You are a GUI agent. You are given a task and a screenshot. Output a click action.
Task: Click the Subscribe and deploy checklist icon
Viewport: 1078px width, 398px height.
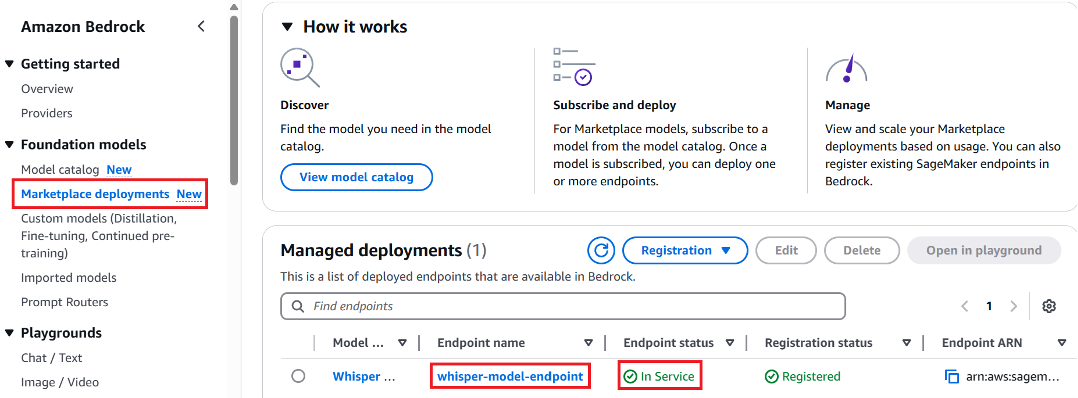(x=573, y=67)
